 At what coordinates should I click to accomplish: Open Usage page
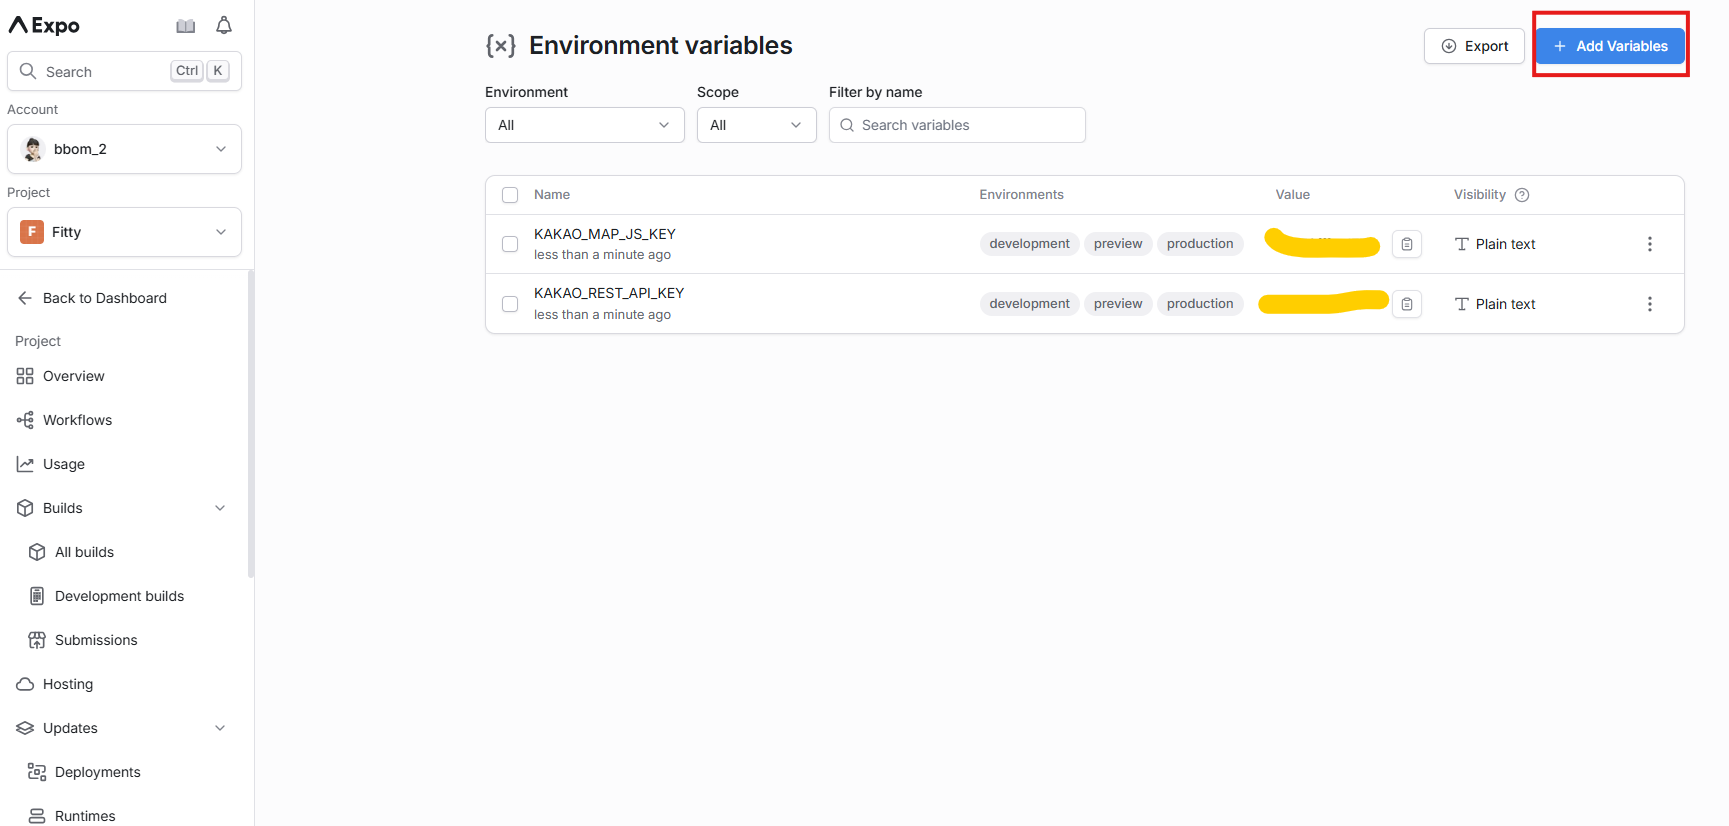click(x=64, y=464)
